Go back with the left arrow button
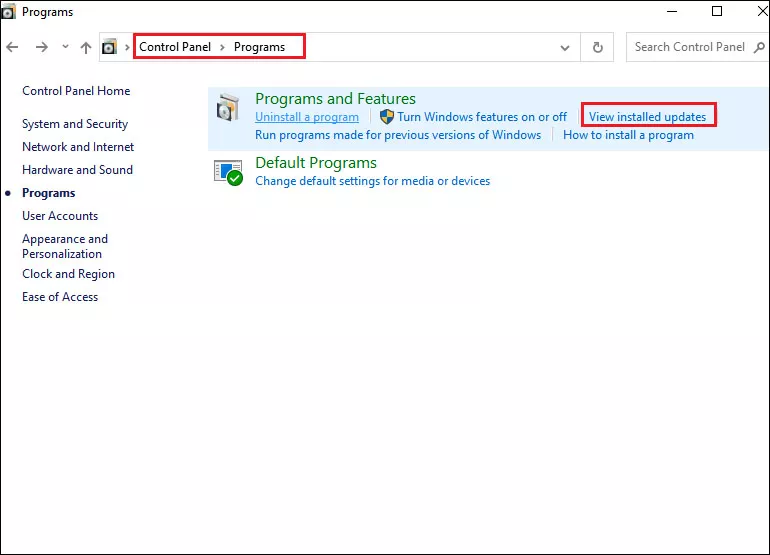This screenshot has height=555, width=770. (12, 47)
